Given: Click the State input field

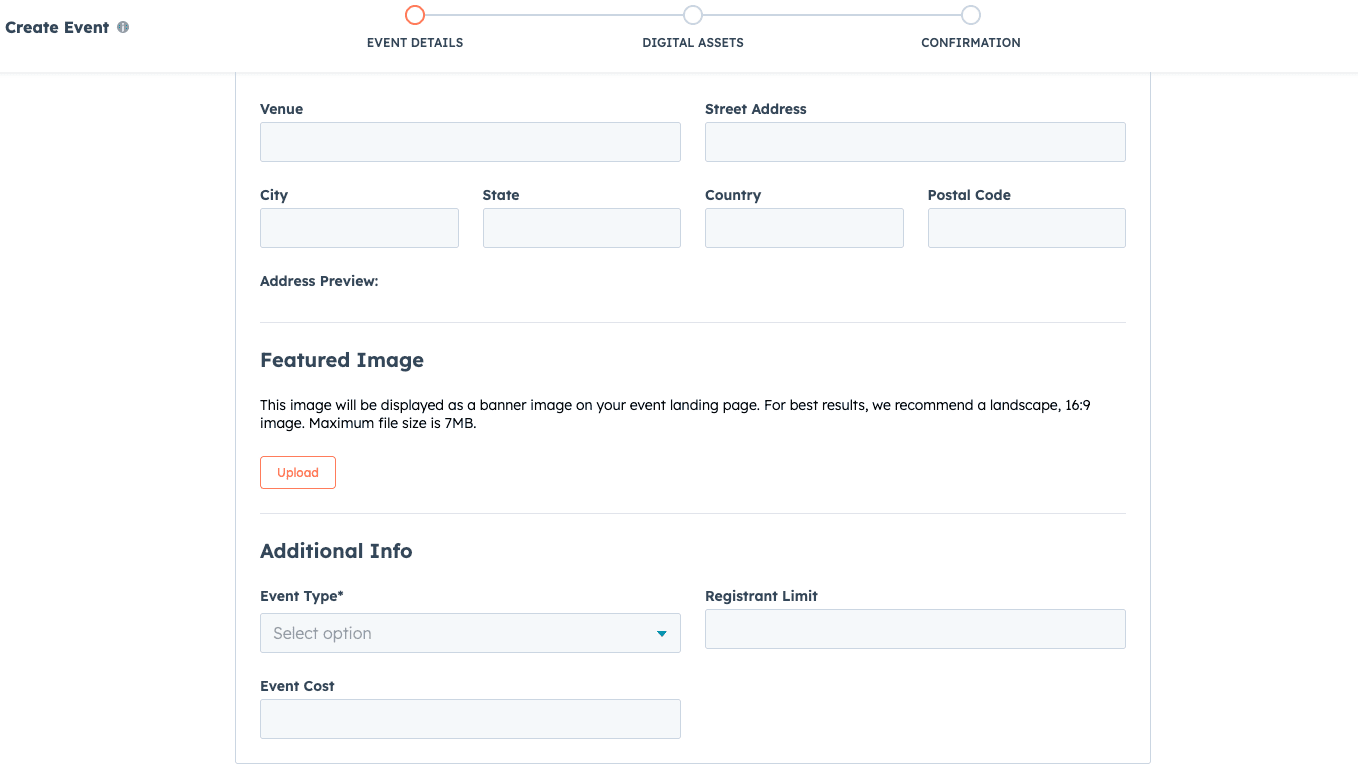Looking at the screenshot, I should point(582,228).
